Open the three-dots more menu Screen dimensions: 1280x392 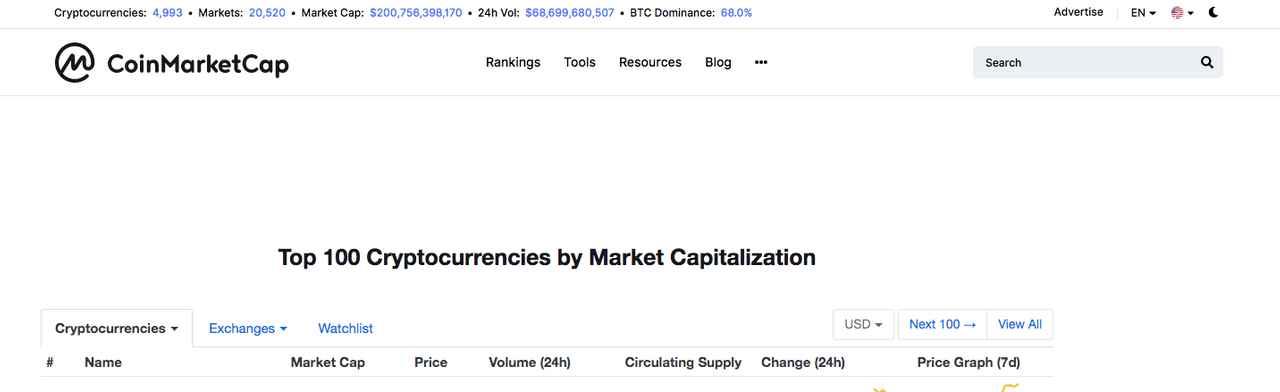(x=761, y=62)
